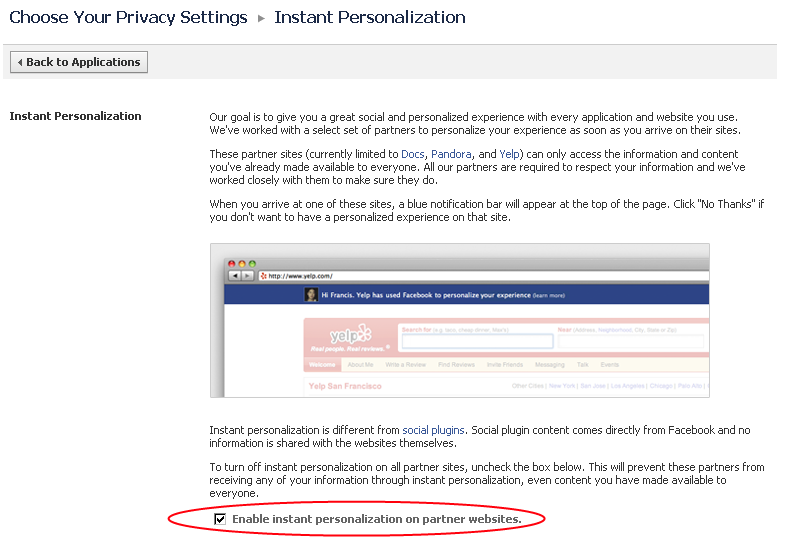Open the Docs partner link
Screen dimensions: 790x538
click(413, 154)
